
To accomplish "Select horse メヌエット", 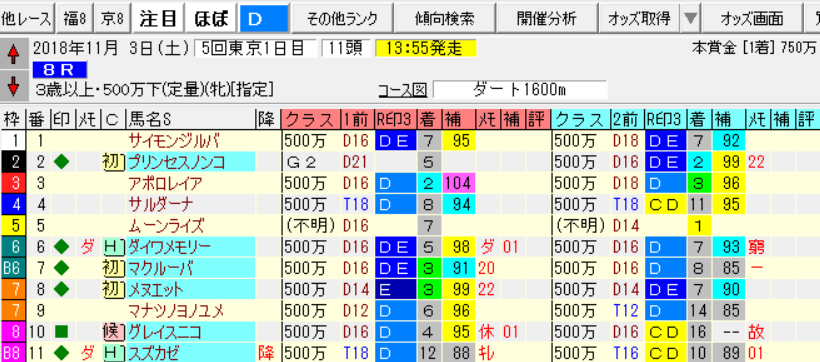I will pyautogui.click(x=191, y=289).
